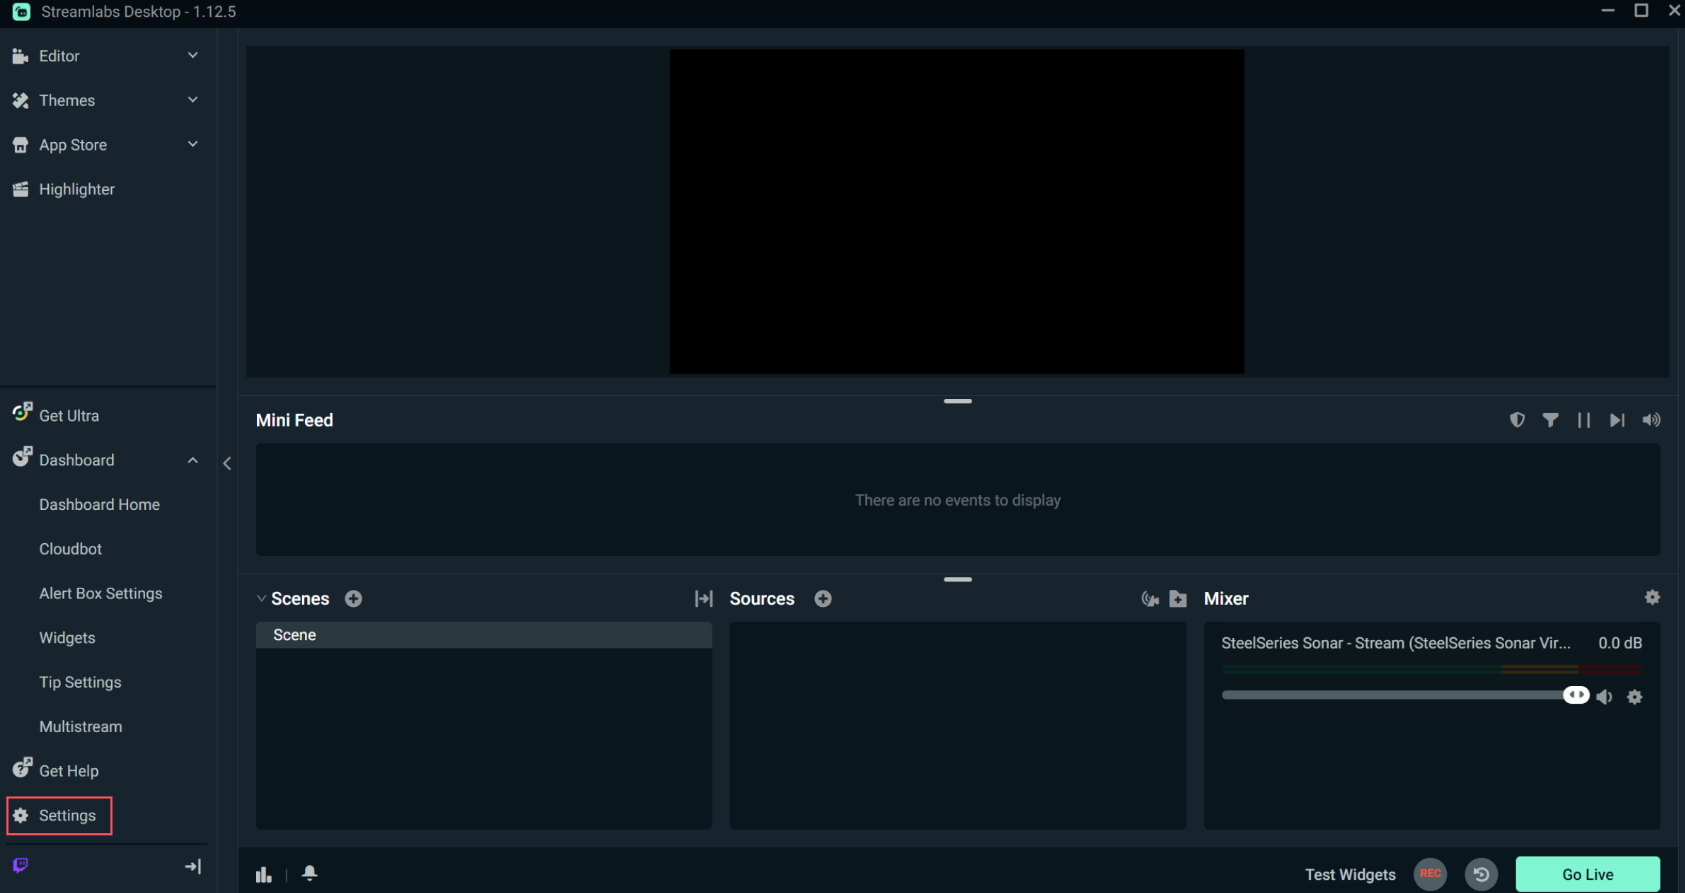Viewport: 1685px width, 893px height.
Task: Click the Mini Feed filter funnel icon
Action: click(x=1550, y=420)
